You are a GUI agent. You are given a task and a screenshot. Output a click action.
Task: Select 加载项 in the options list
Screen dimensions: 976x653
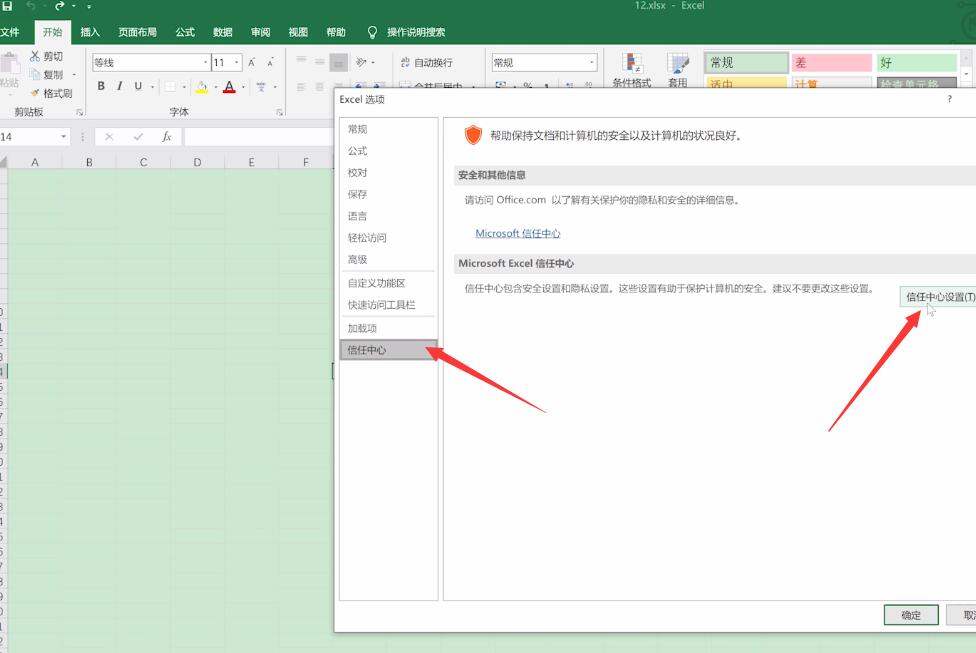pos(388,328)
